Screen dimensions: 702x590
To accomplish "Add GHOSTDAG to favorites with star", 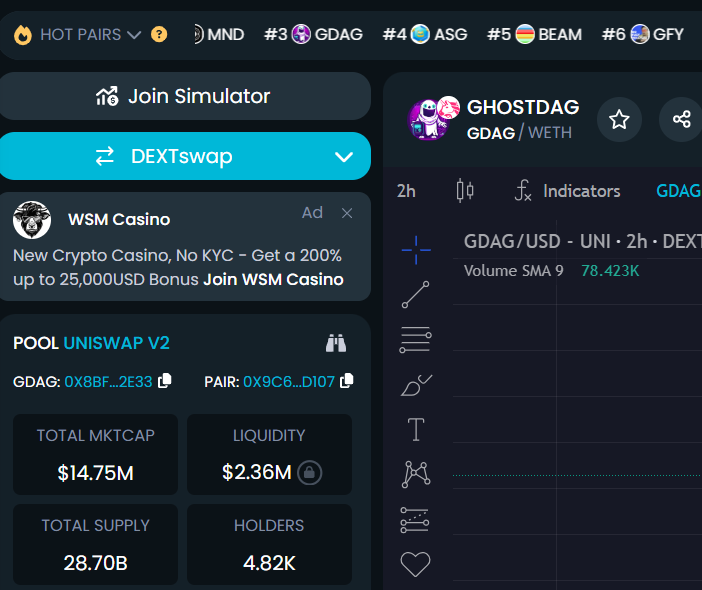I will (619, 120).
